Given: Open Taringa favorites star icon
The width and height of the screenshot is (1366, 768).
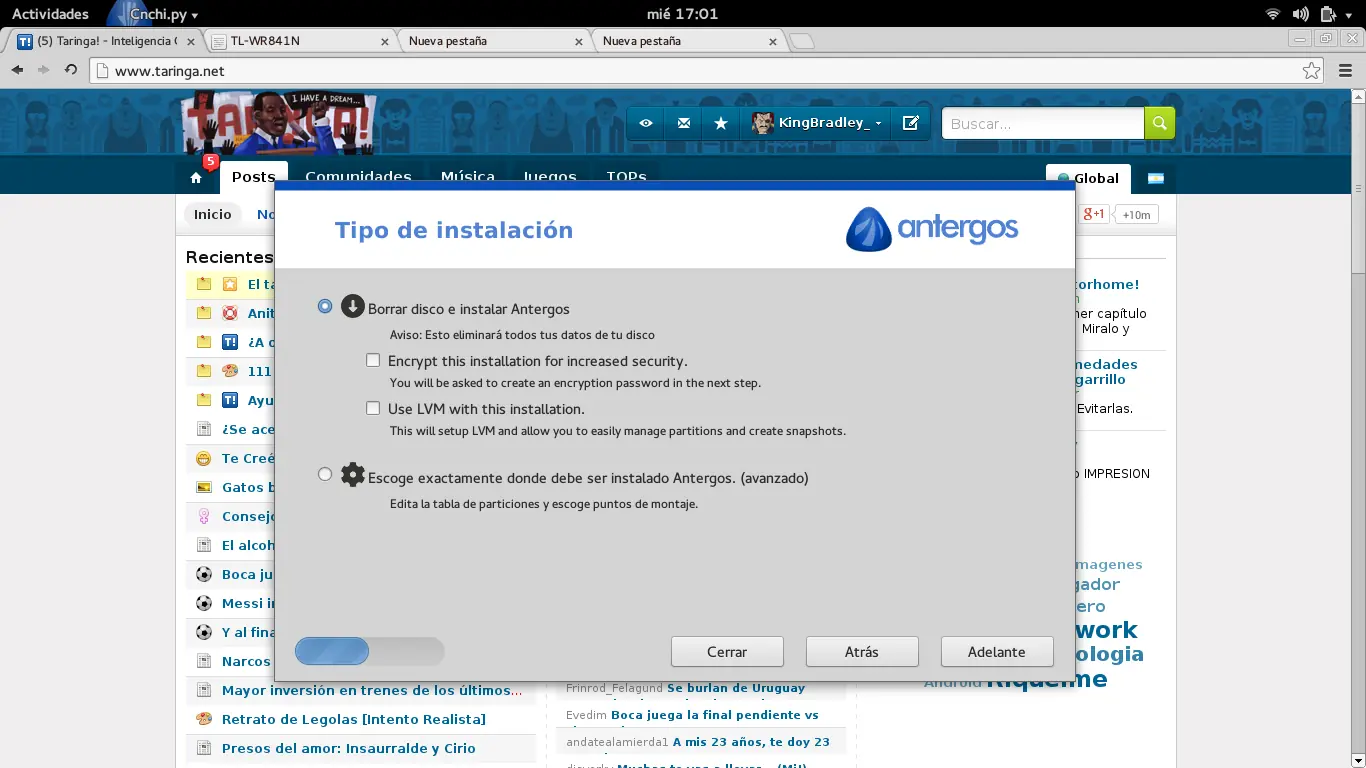Looking at the screenshot, I should coord(721,123).
